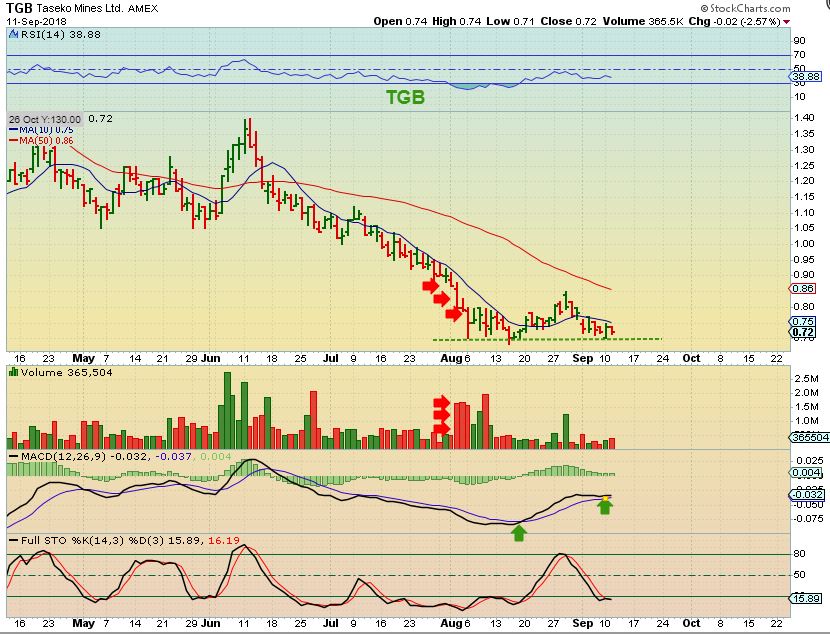This screenshot has height=634, width=830.
Task: Click the company name Taseko Mines Ltd.
Action: pyautogui.click(x=80, y=8)
